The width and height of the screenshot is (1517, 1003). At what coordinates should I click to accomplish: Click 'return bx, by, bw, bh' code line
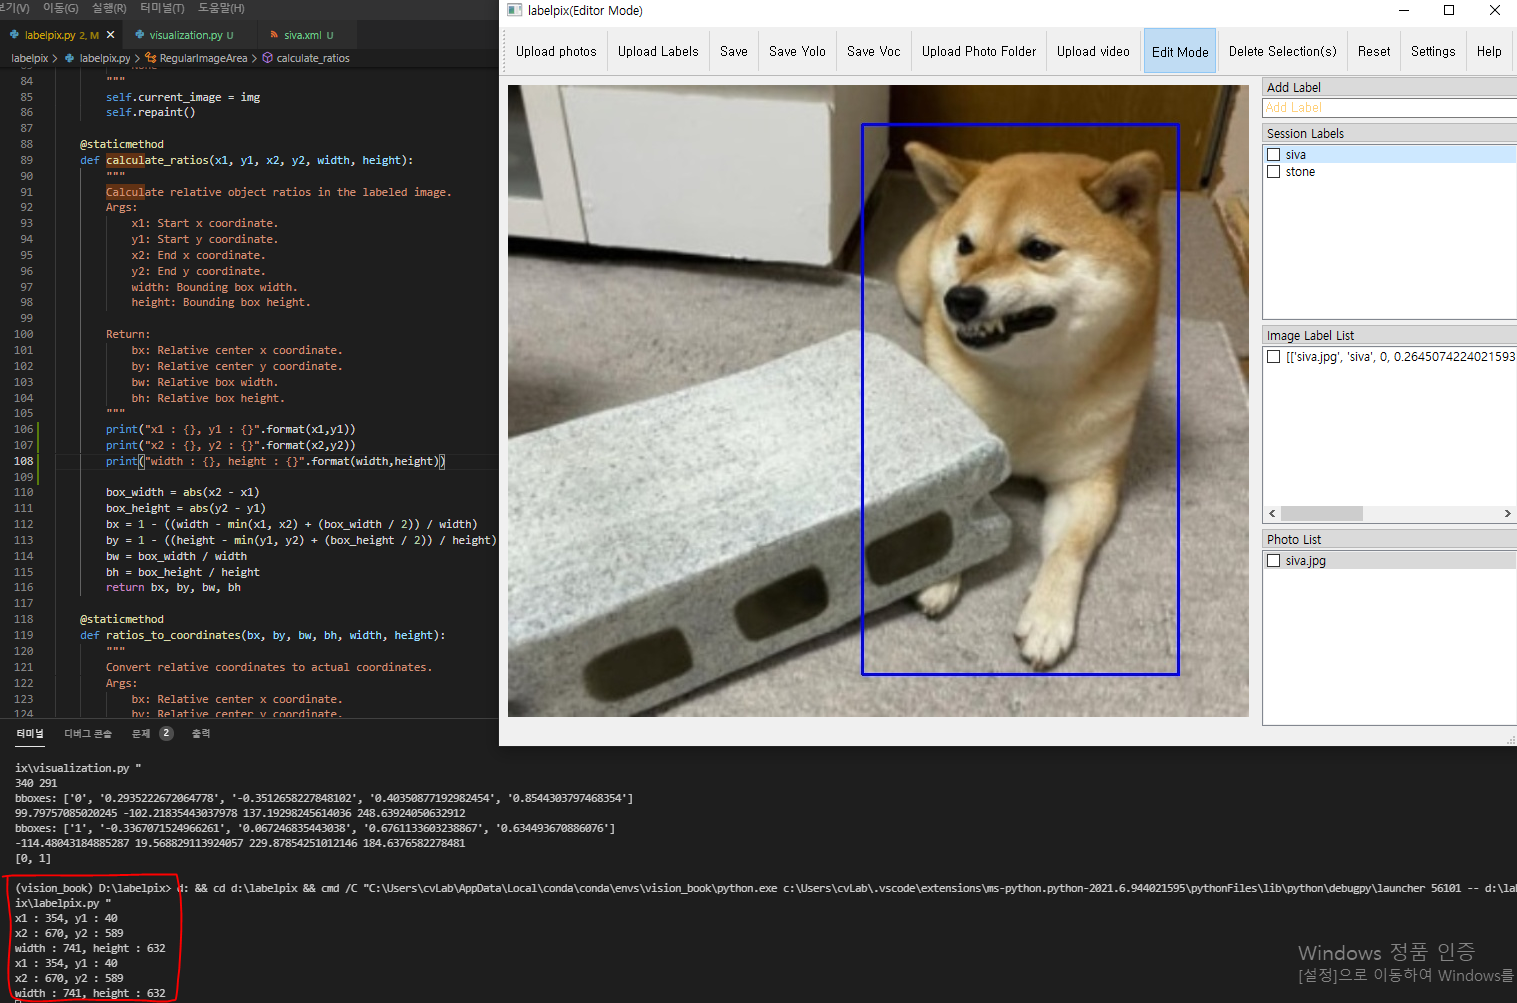point(173,587)
